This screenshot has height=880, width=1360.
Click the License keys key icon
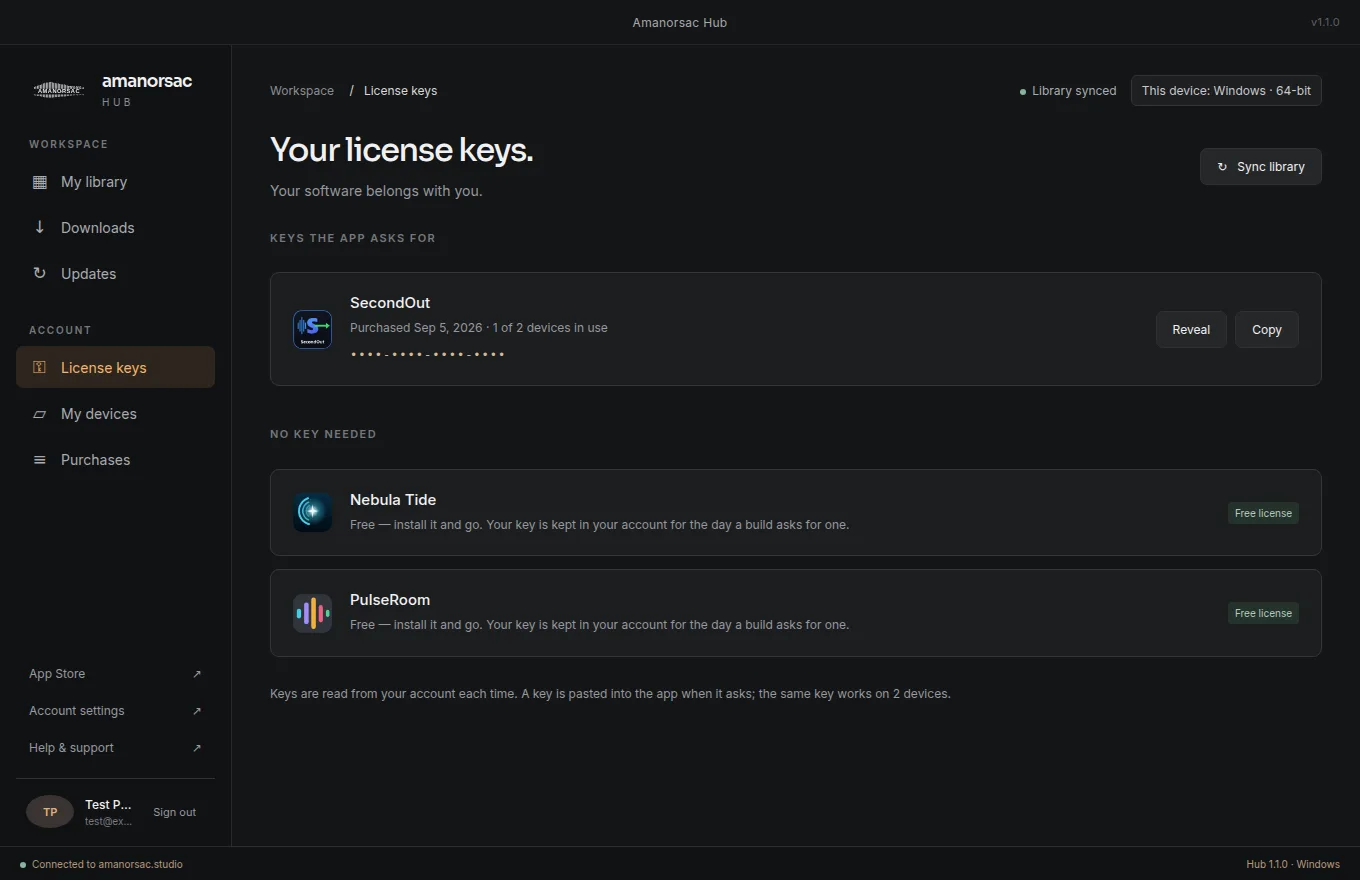coord(40,367)
